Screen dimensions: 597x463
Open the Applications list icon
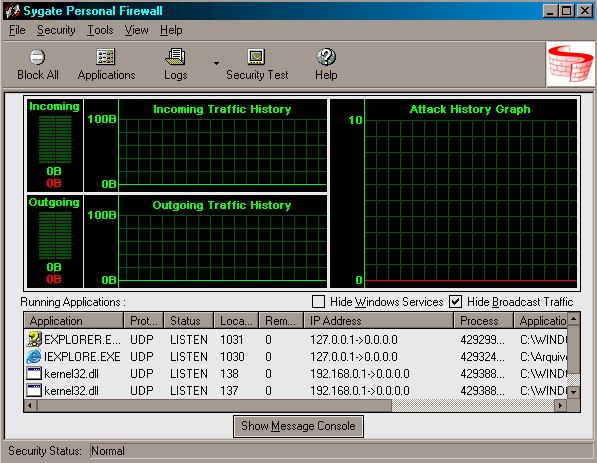tap(105, 57)
